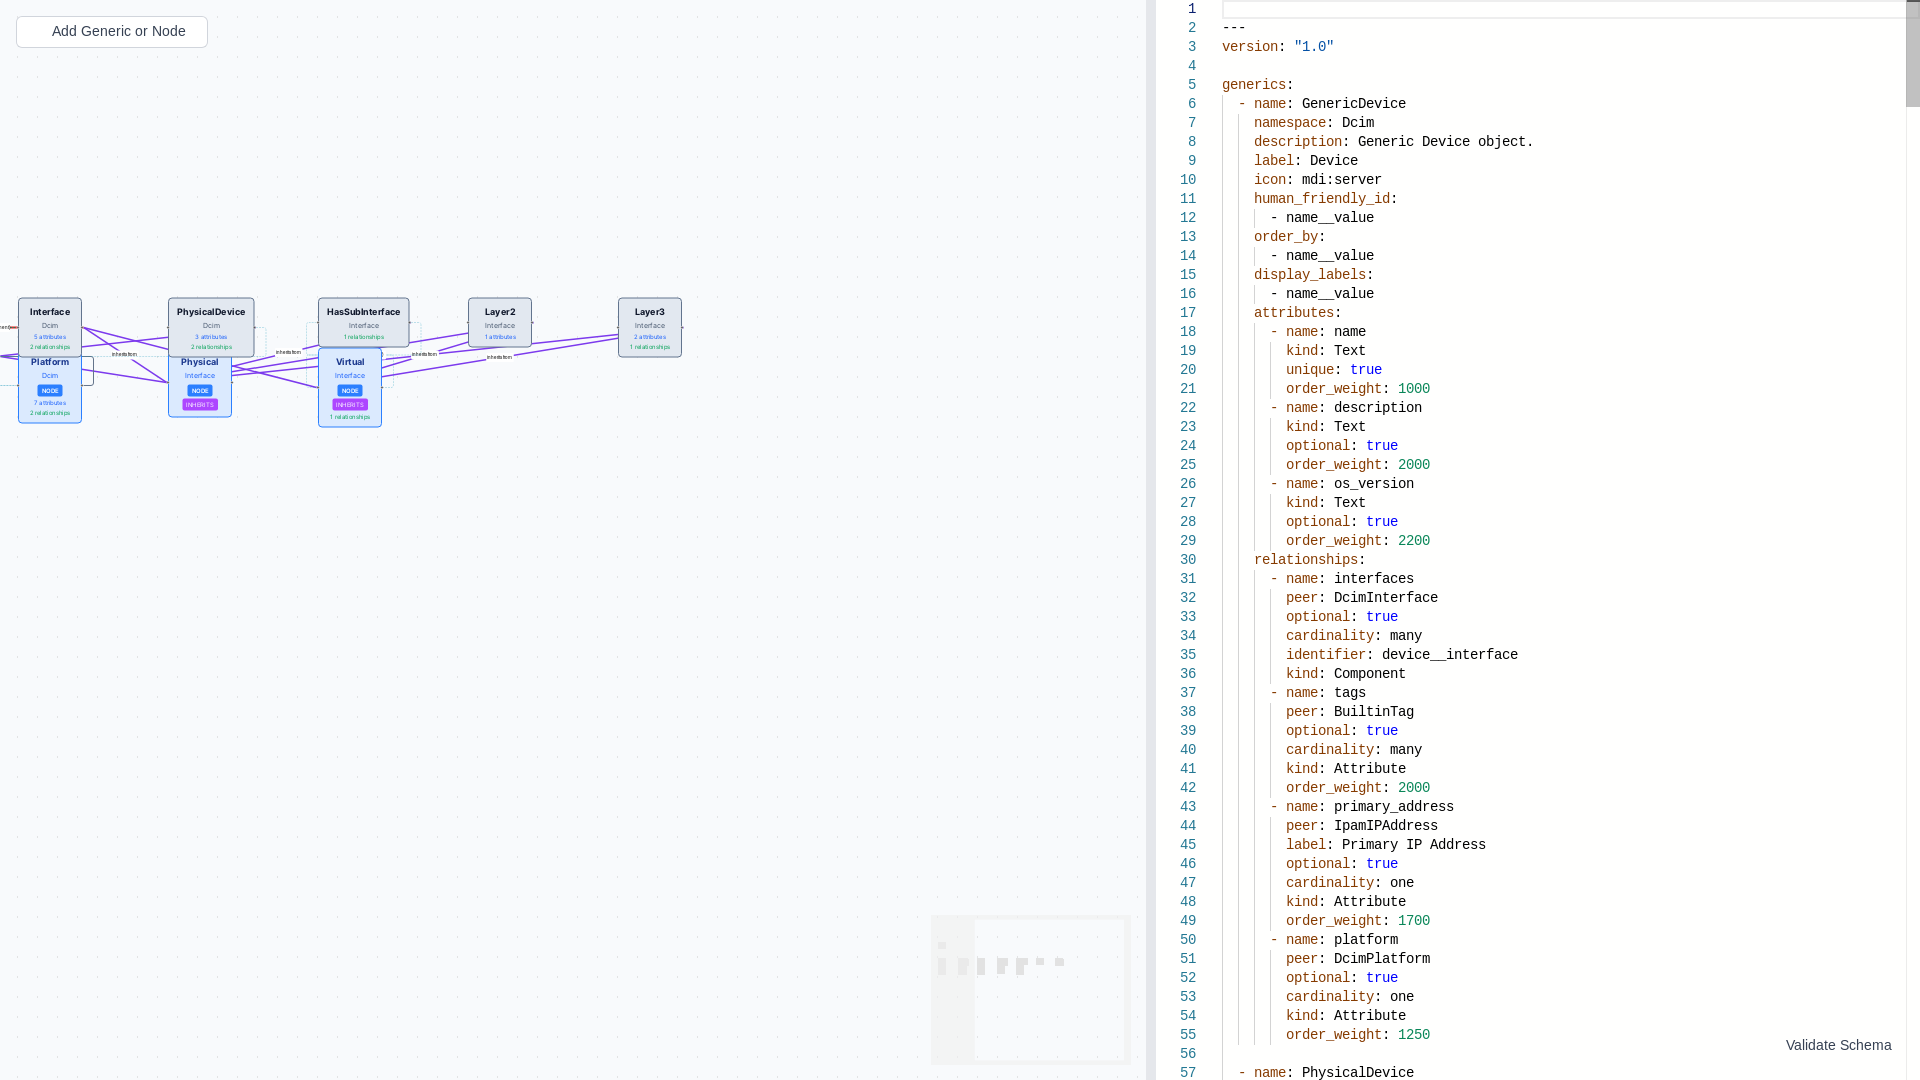Viewport: 1920px width, 1080px height.
Task: Click the 'display_labels:' key
Action: 1314,275
